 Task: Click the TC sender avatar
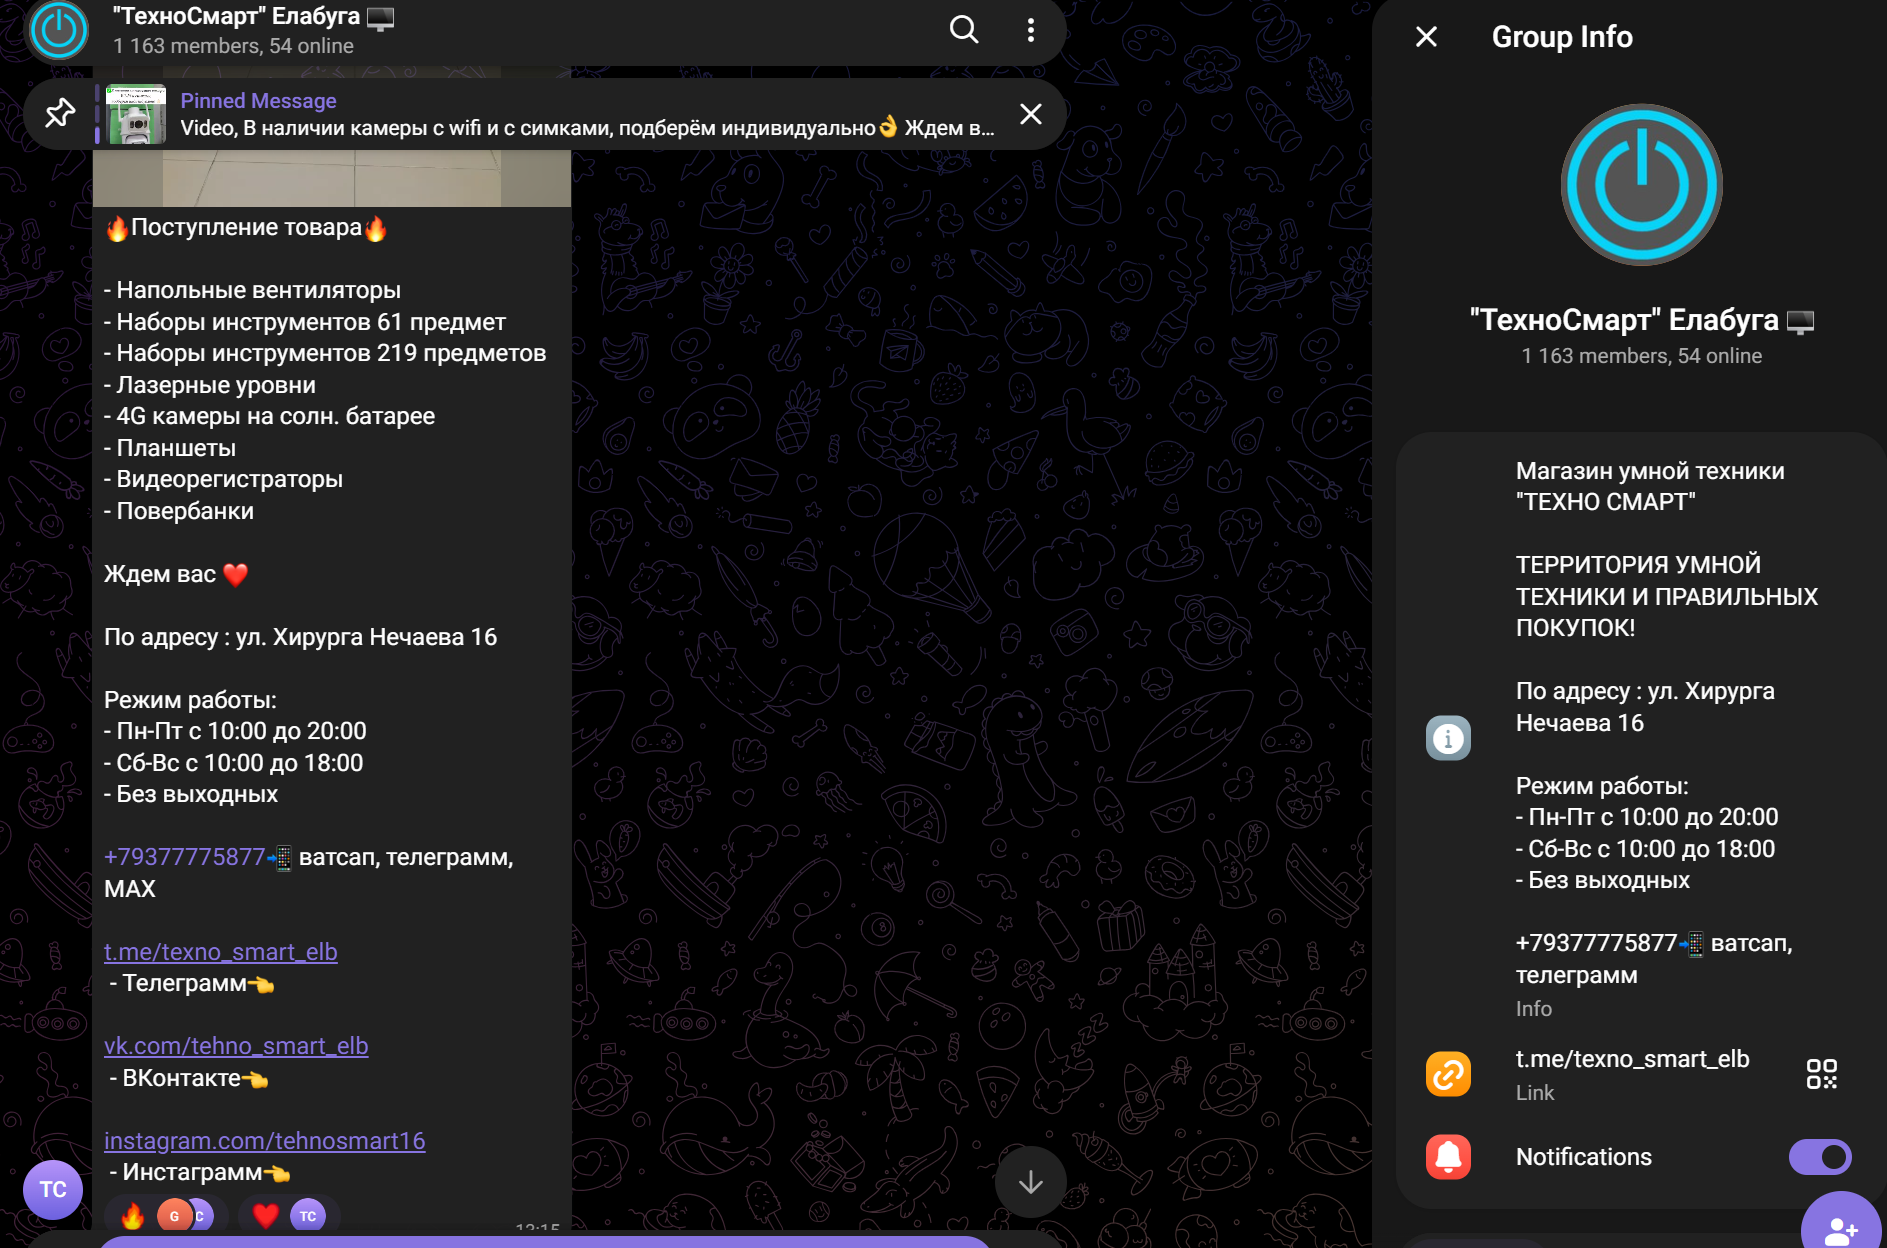[x=53, y=1190]
